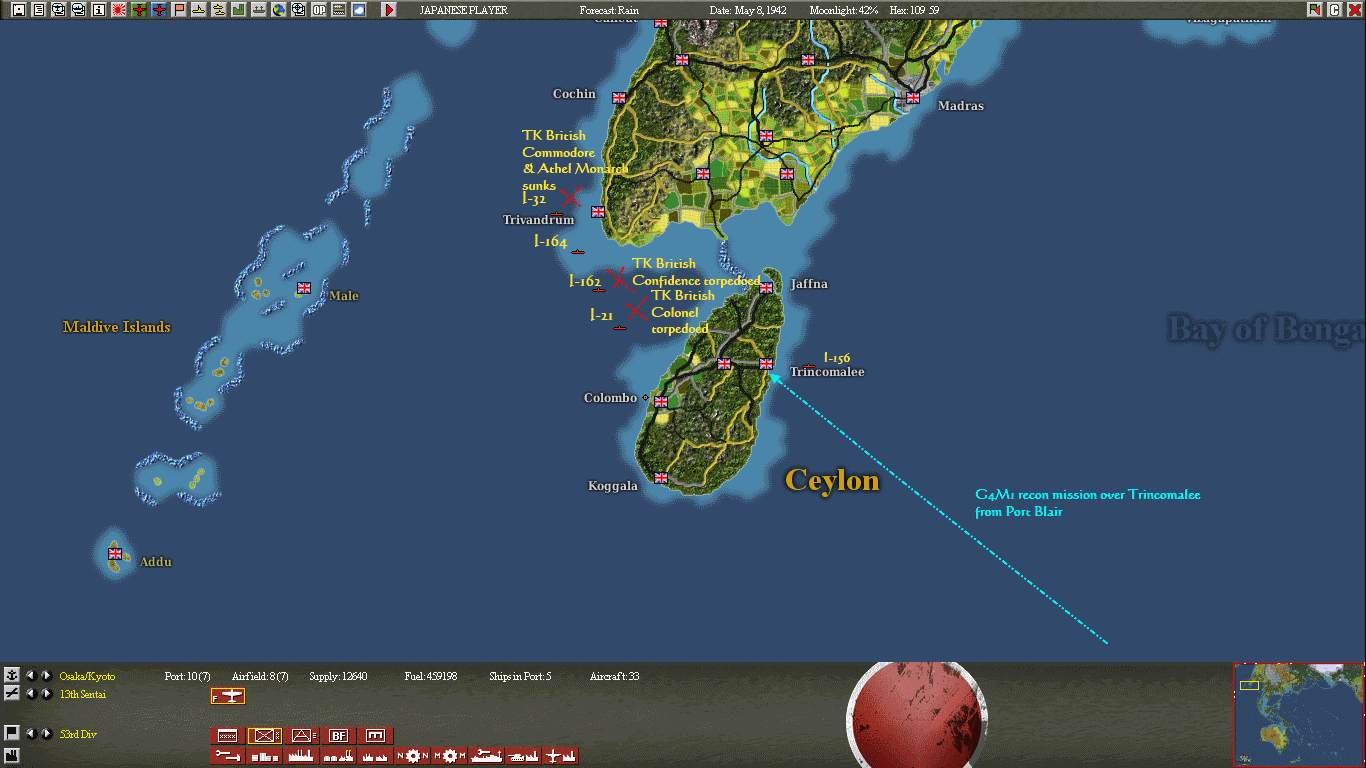Toggle the 'N' gear naval shipyard button
Image resolution: width=1366 pixels, height=768 pixels.
[413, 756]
